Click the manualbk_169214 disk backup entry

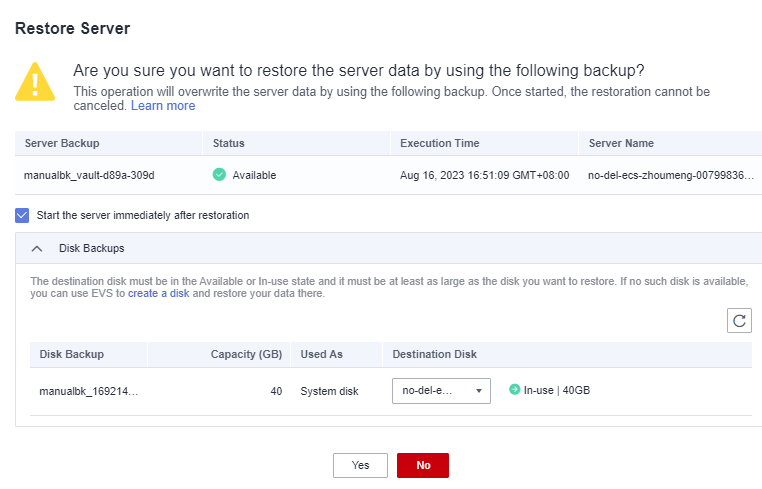89,391
